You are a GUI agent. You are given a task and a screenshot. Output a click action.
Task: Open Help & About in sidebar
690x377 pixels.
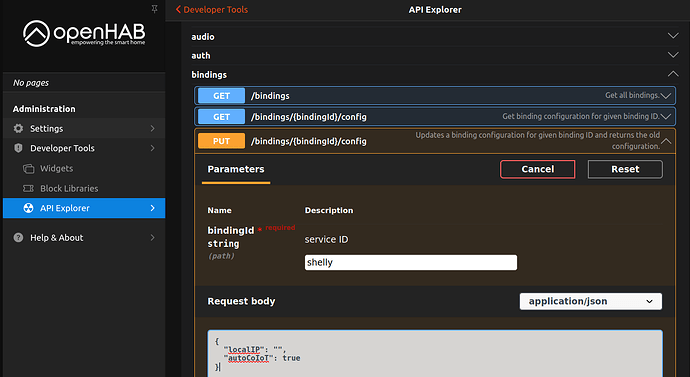coord(84,238)
